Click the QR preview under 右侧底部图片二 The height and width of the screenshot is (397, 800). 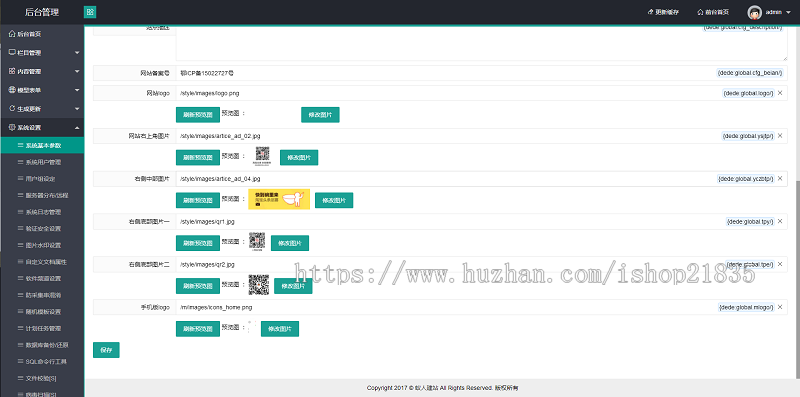tap(259, 285)
